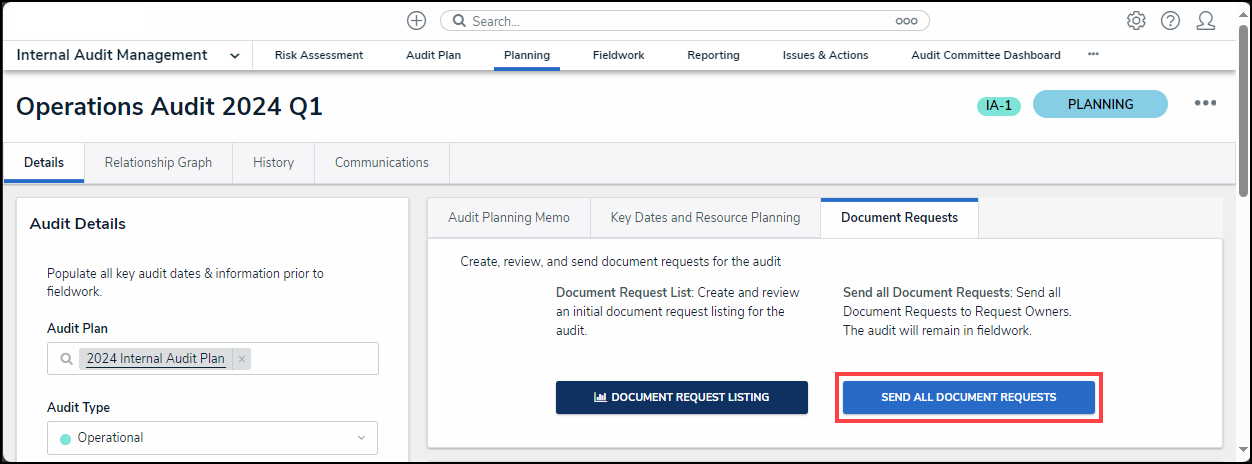Show more navigation items via ellipsis

1093,55
